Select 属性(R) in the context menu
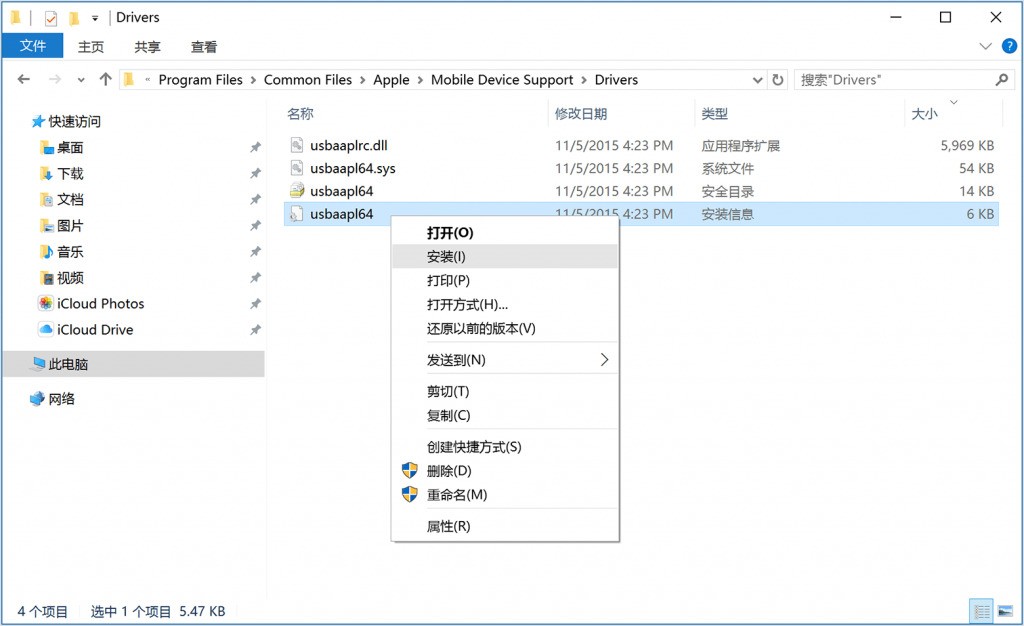Screen dimensions: 1024x626 pyautogui.click(x=504, y=526)
